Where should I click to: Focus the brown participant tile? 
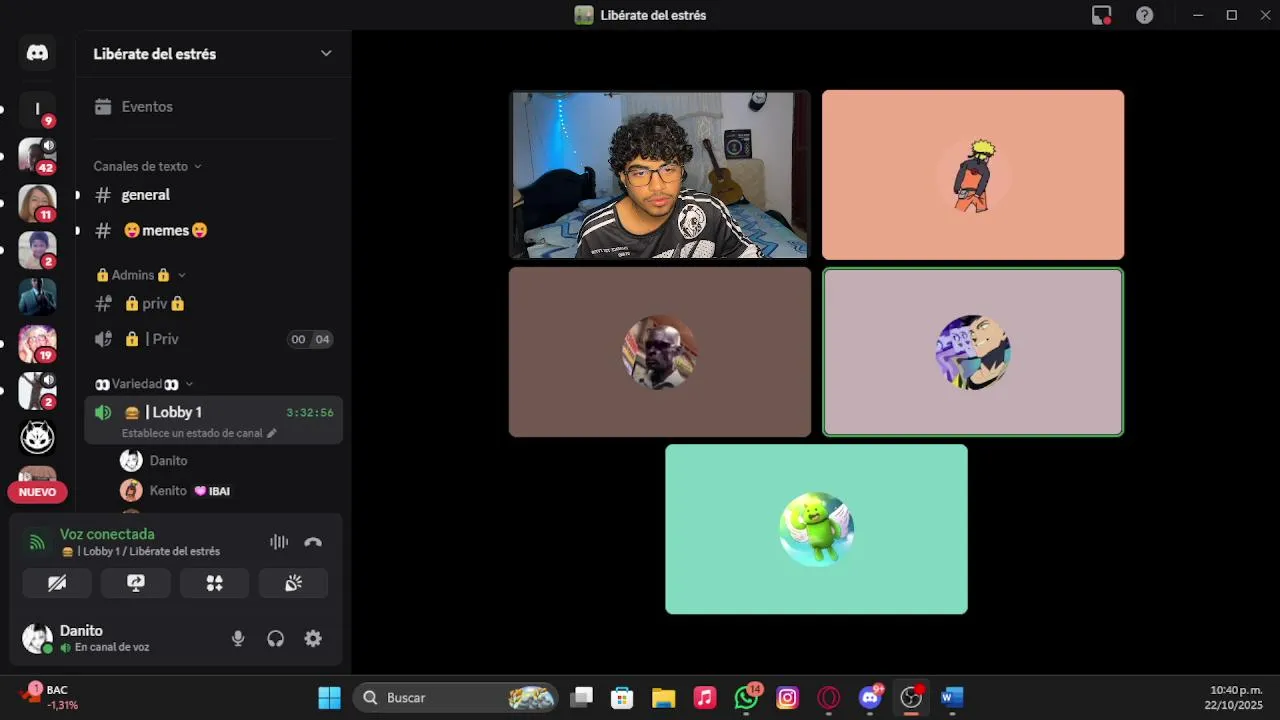click(x=660, y=352)
